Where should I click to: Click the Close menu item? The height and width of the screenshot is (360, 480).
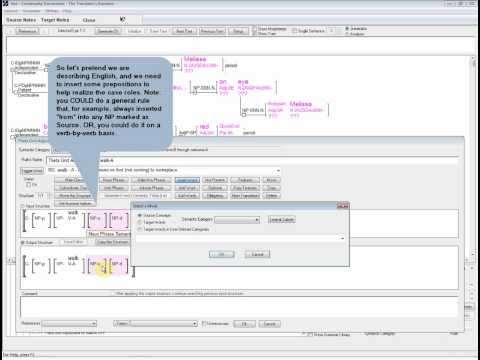tap(89, 20)
